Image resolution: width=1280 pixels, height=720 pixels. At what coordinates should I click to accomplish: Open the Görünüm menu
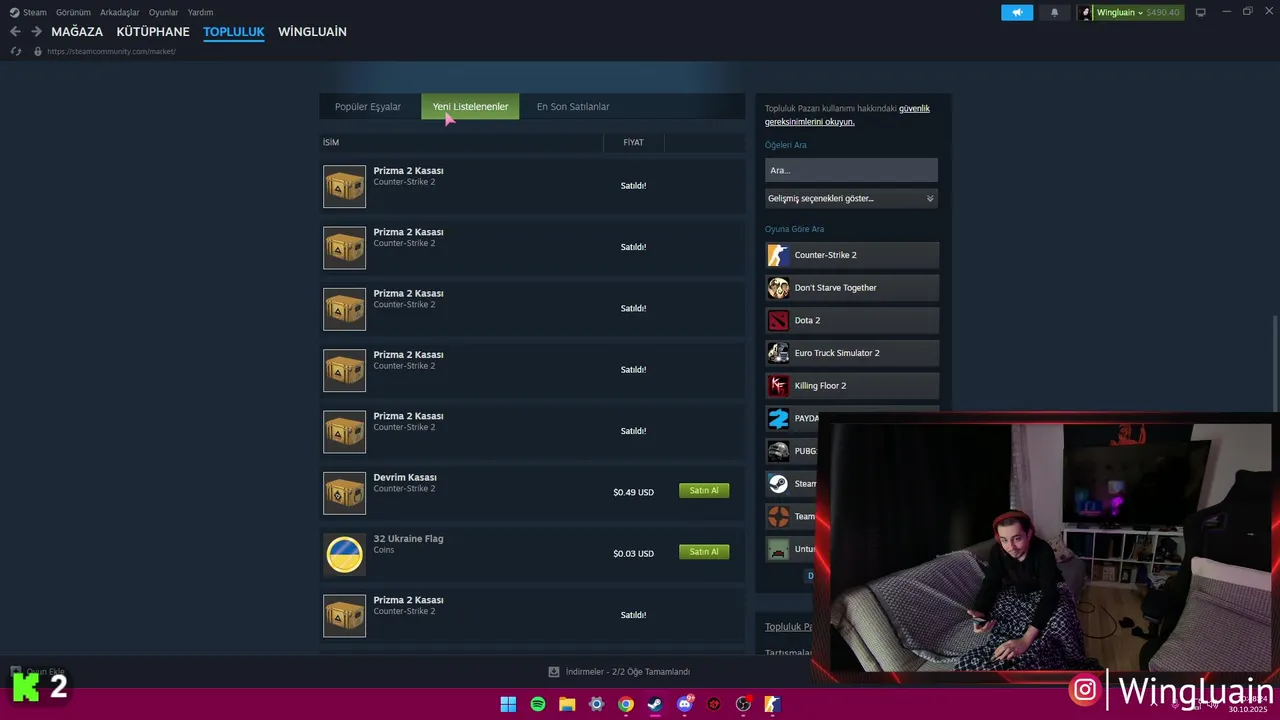coord(73,12)
